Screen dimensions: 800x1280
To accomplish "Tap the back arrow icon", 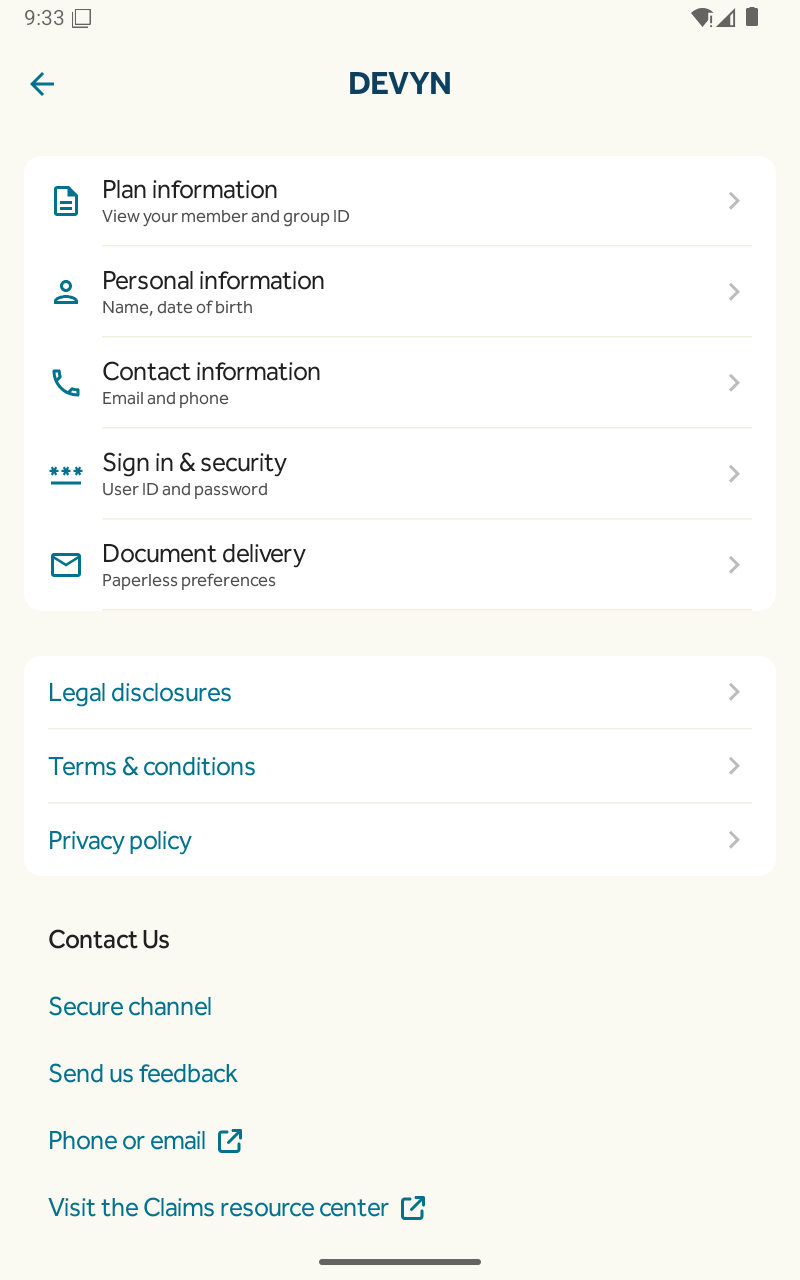I will tap(42, 84).
